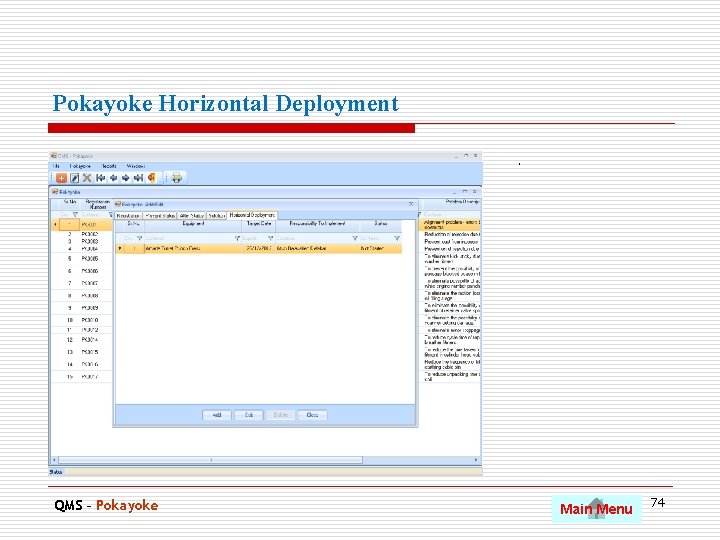
Task: Click the orange Add New record icon
Action: (x=61, y=178)
